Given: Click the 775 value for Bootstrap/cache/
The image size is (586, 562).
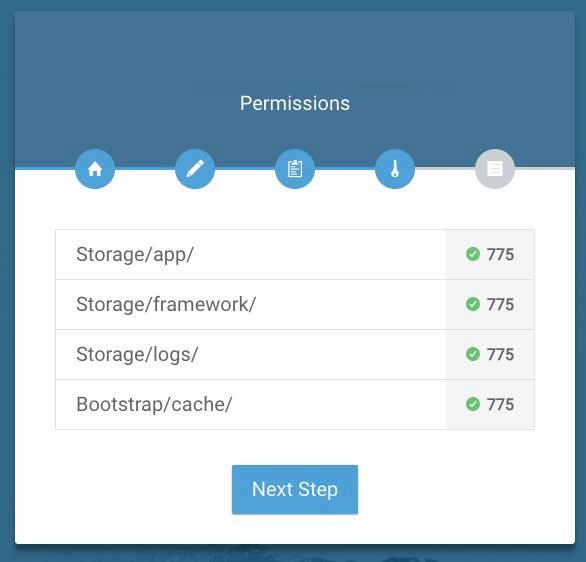Looking at the screenshot, I should coord(500,404).
